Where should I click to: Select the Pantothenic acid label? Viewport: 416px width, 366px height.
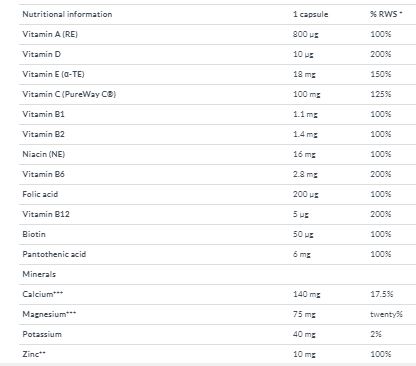pyautogui.click(x=54, y=254)
